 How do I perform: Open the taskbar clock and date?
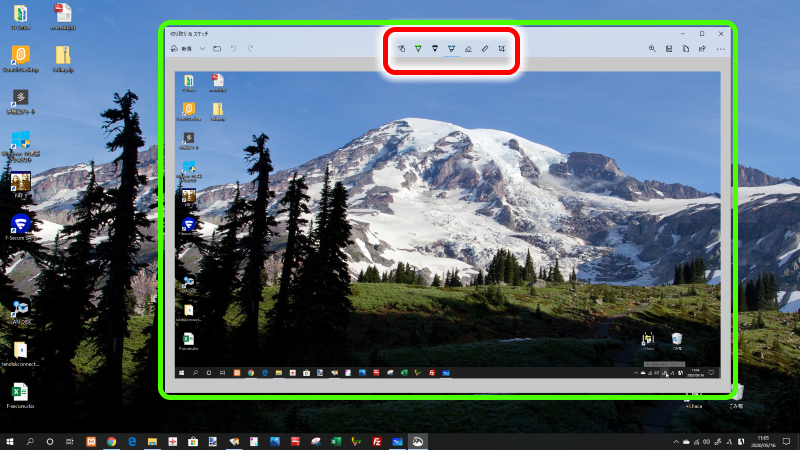[763, 442]
